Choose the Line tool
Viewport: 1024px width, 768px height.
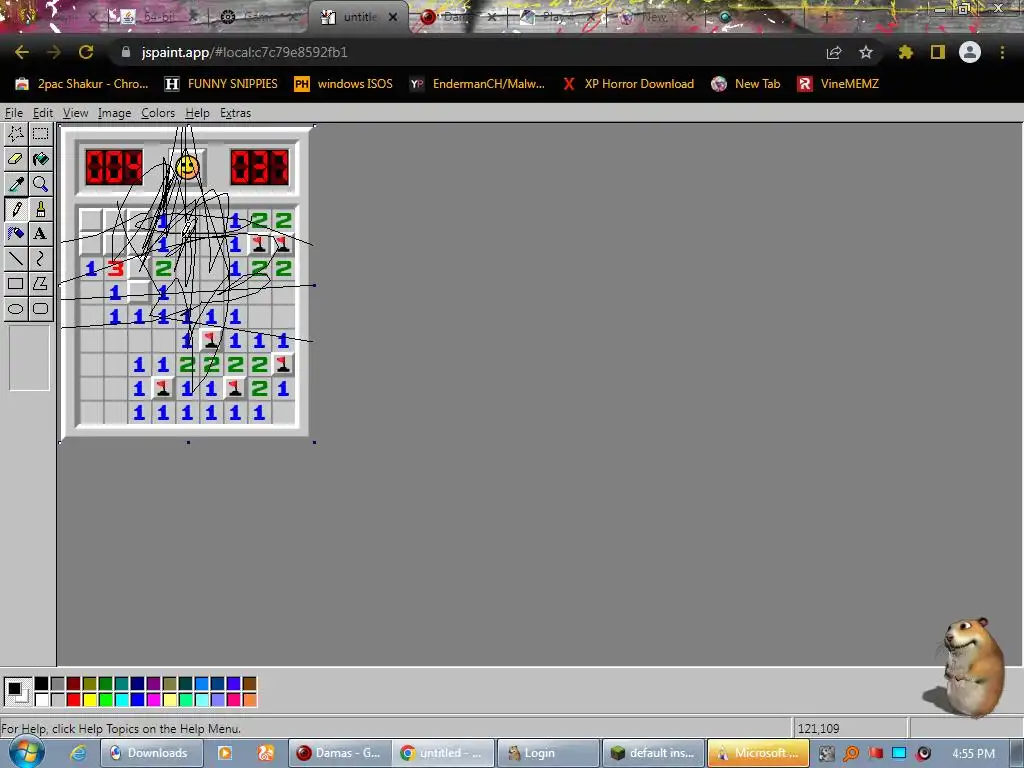click(x=16, y=259)
